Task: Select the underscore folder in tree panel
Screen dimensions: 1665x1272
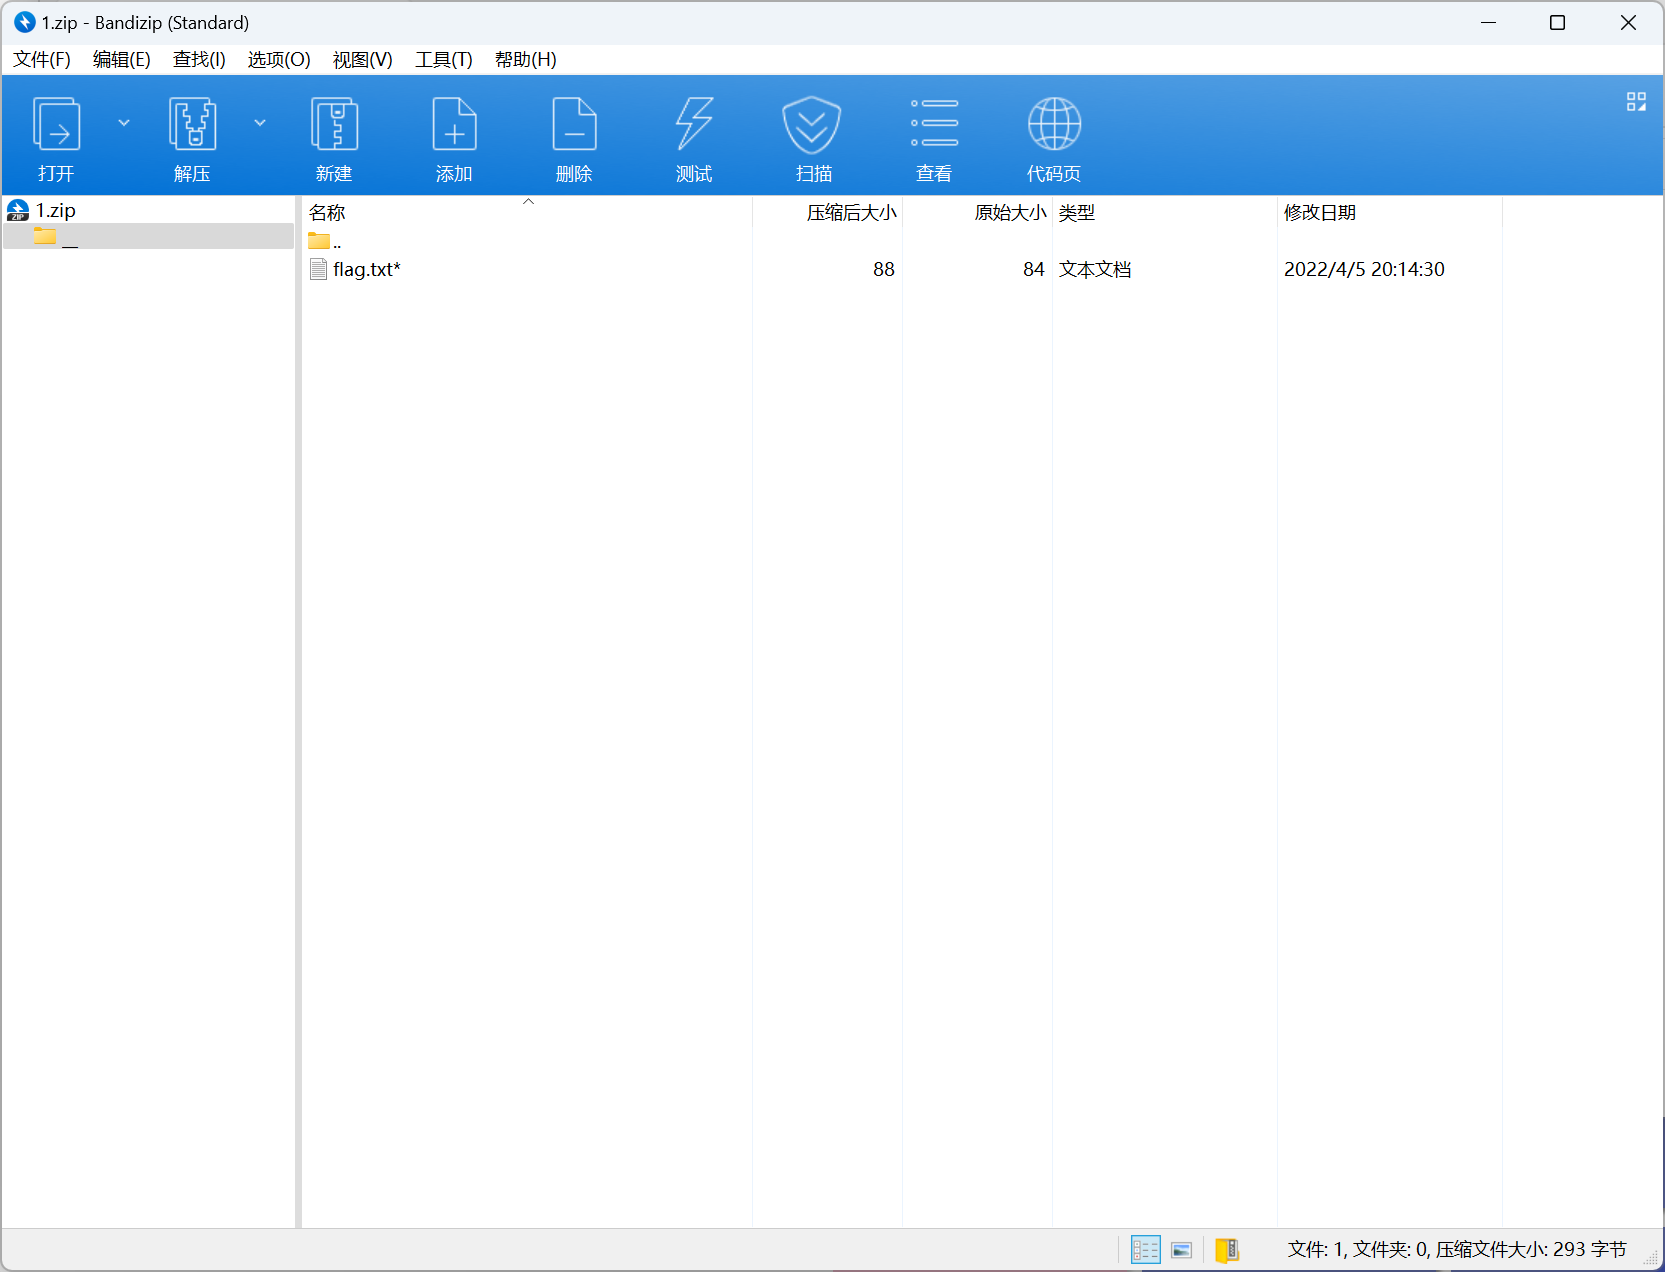Action: (x=149, y=237)
